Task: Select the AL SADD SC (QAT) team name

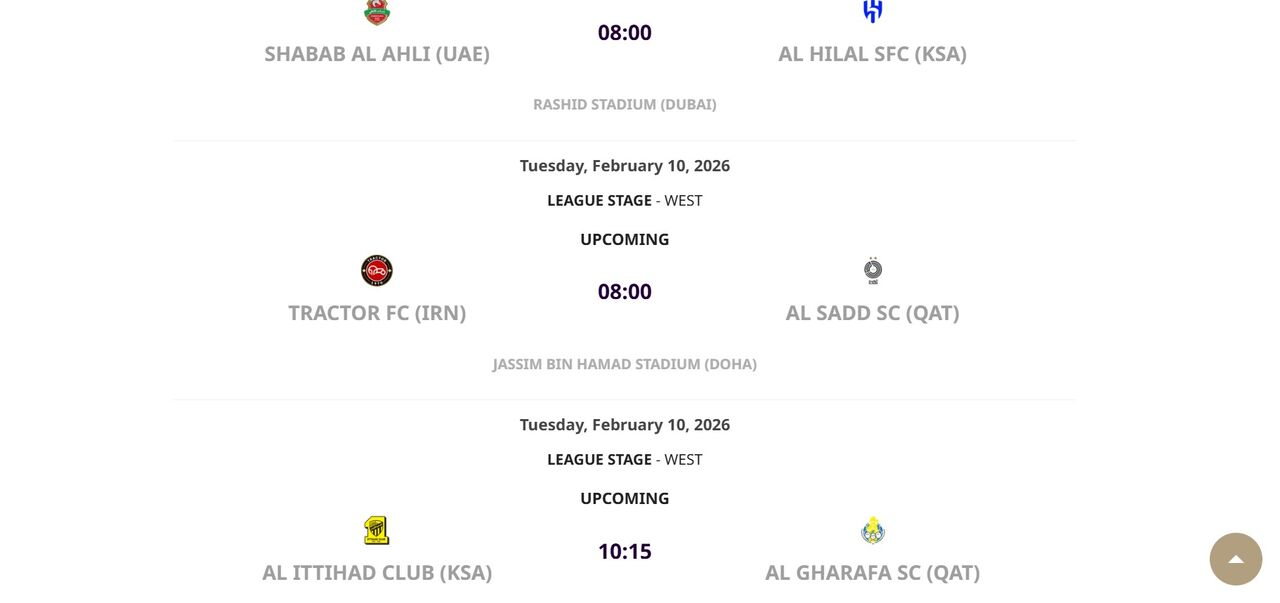Action: (872, 313)
